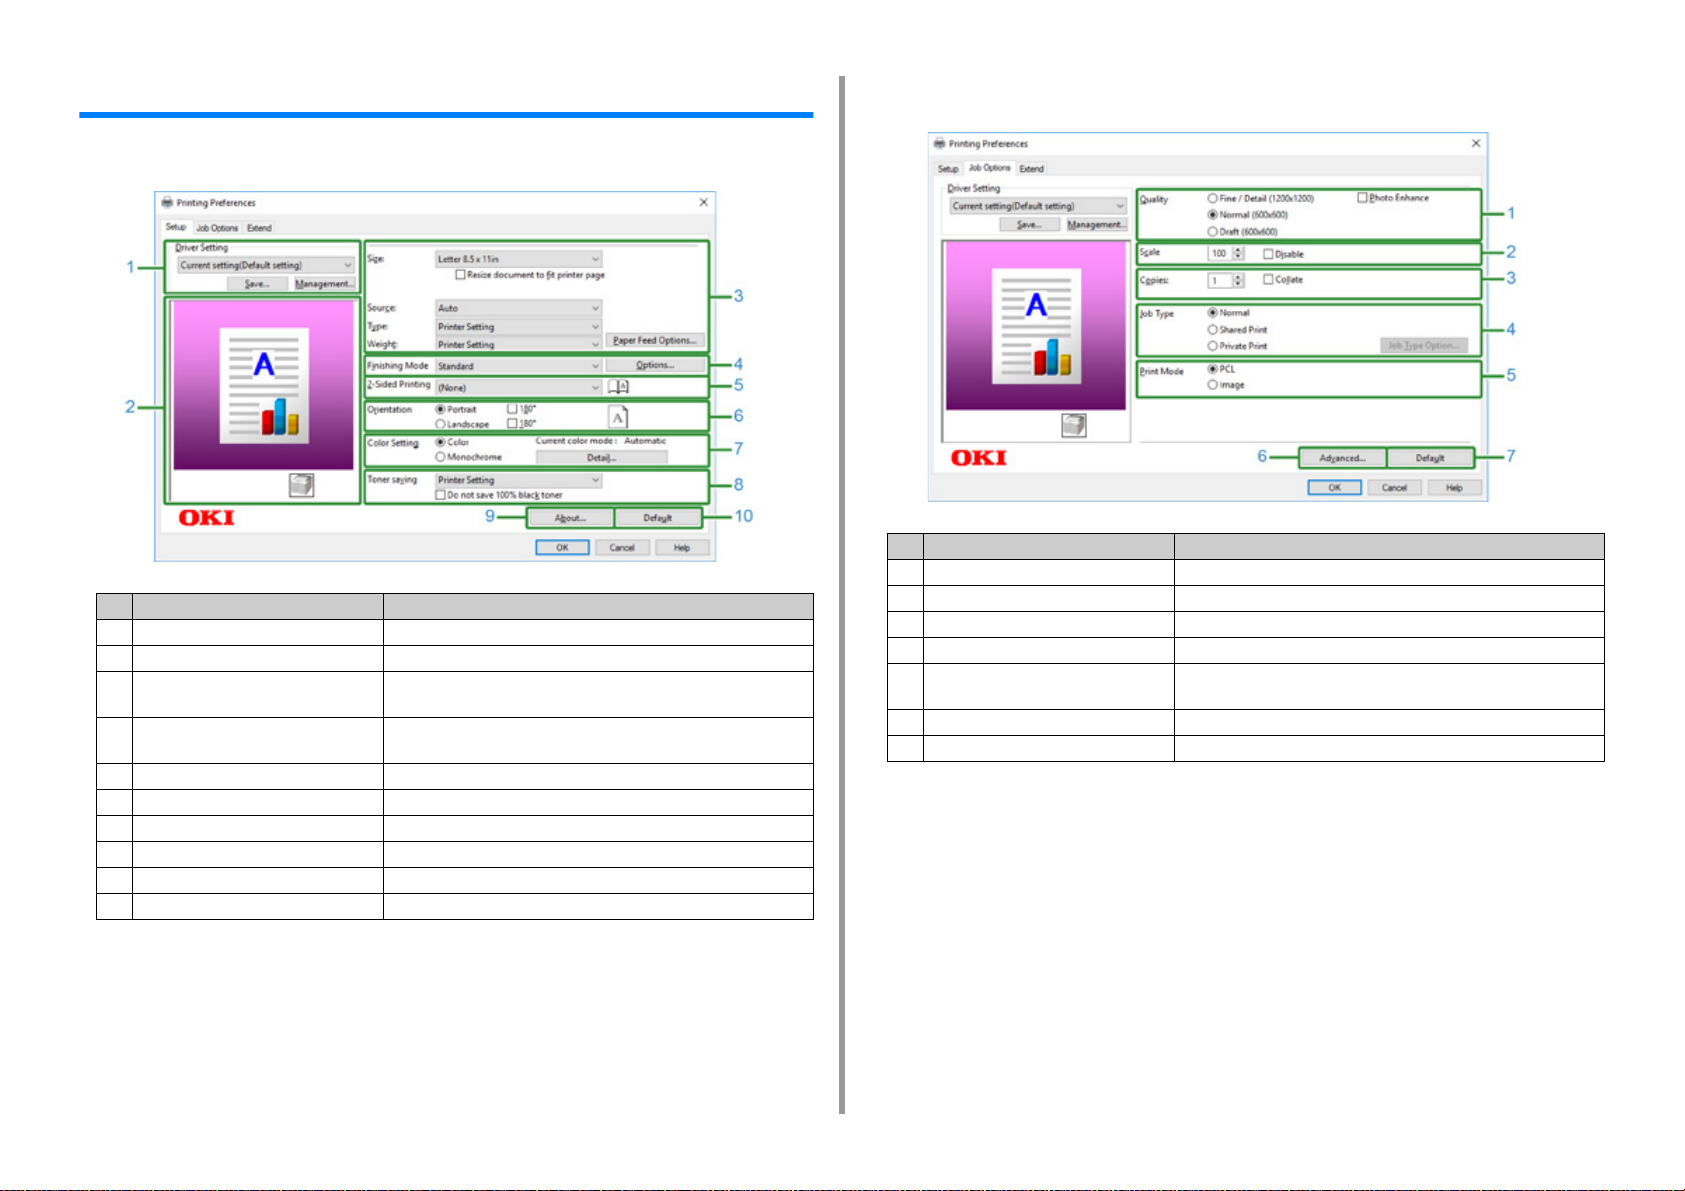This screenshot has width=1685, height=1191.
Task: Click the page orientation icon next to Portrait
Action: (618, 417)
